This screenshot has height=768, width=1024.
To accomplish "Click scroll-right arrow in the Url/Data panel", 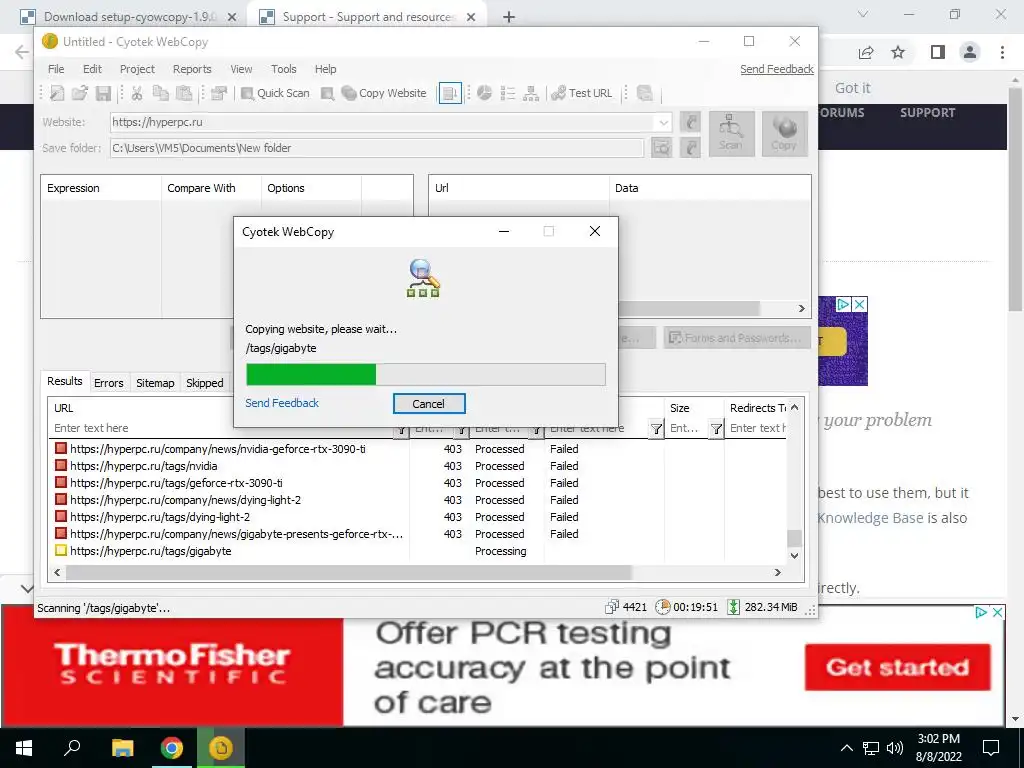I will [801, 308].
